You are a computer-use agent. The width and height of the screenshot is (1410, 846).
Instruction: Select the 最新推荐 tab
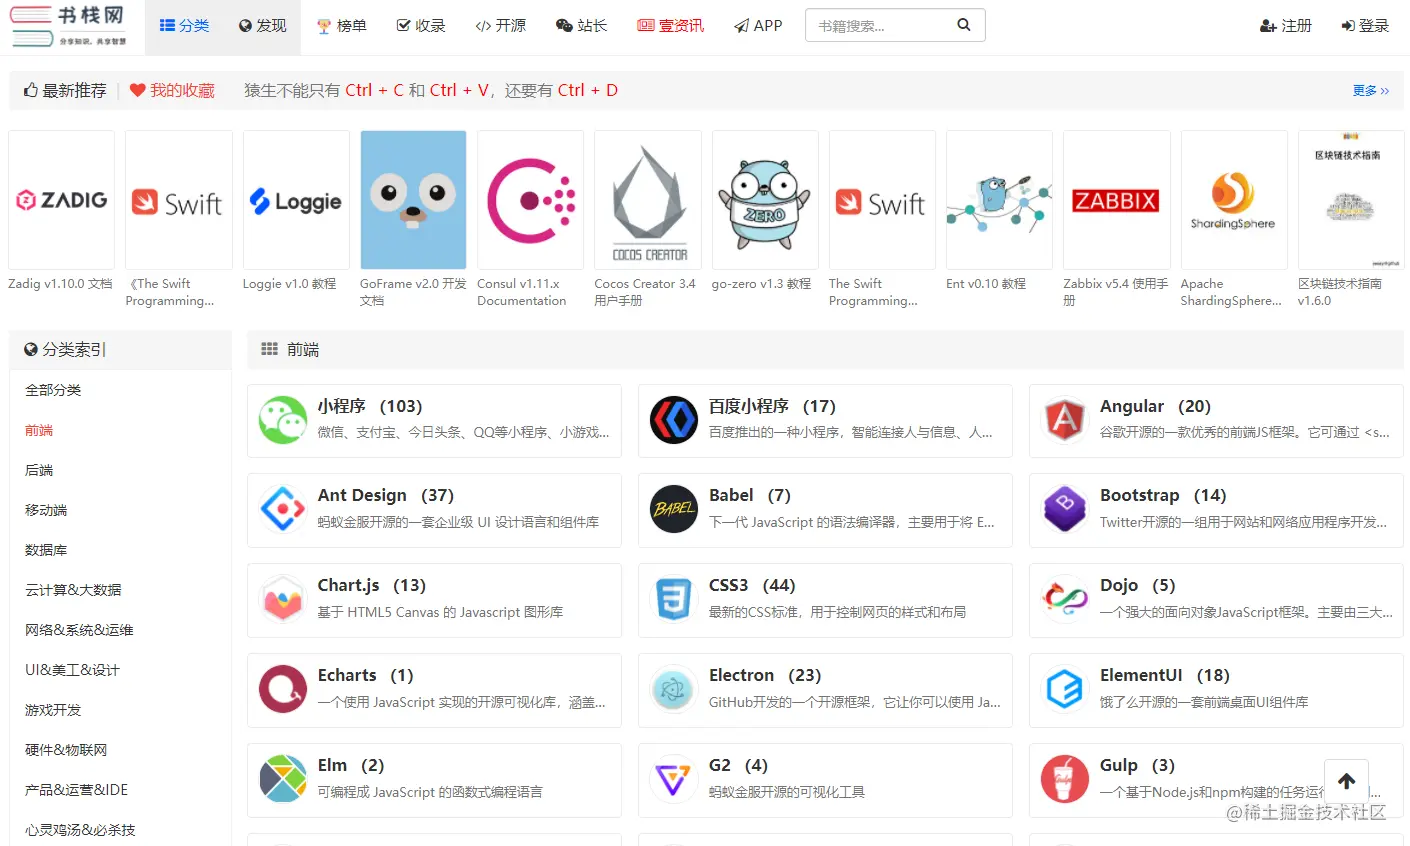point(65,90)
